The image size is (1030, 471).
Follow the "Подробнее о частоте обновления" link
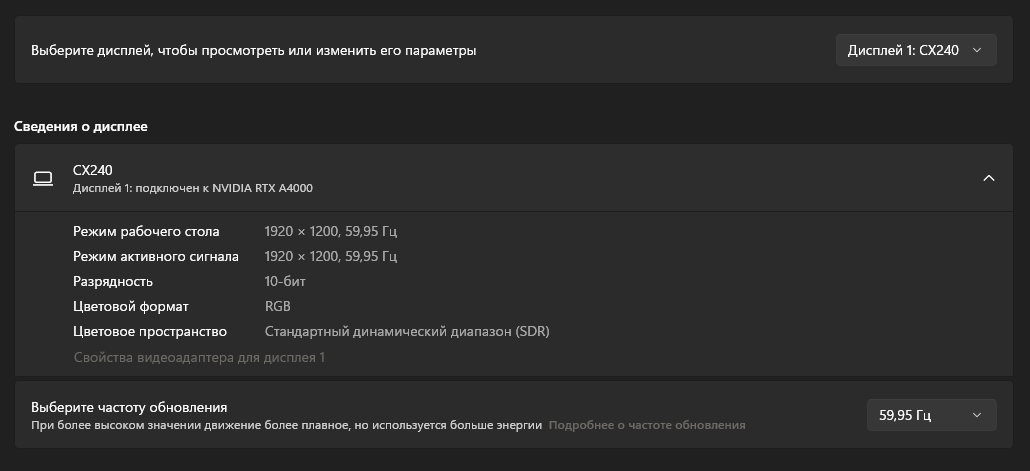pos(647,425)
